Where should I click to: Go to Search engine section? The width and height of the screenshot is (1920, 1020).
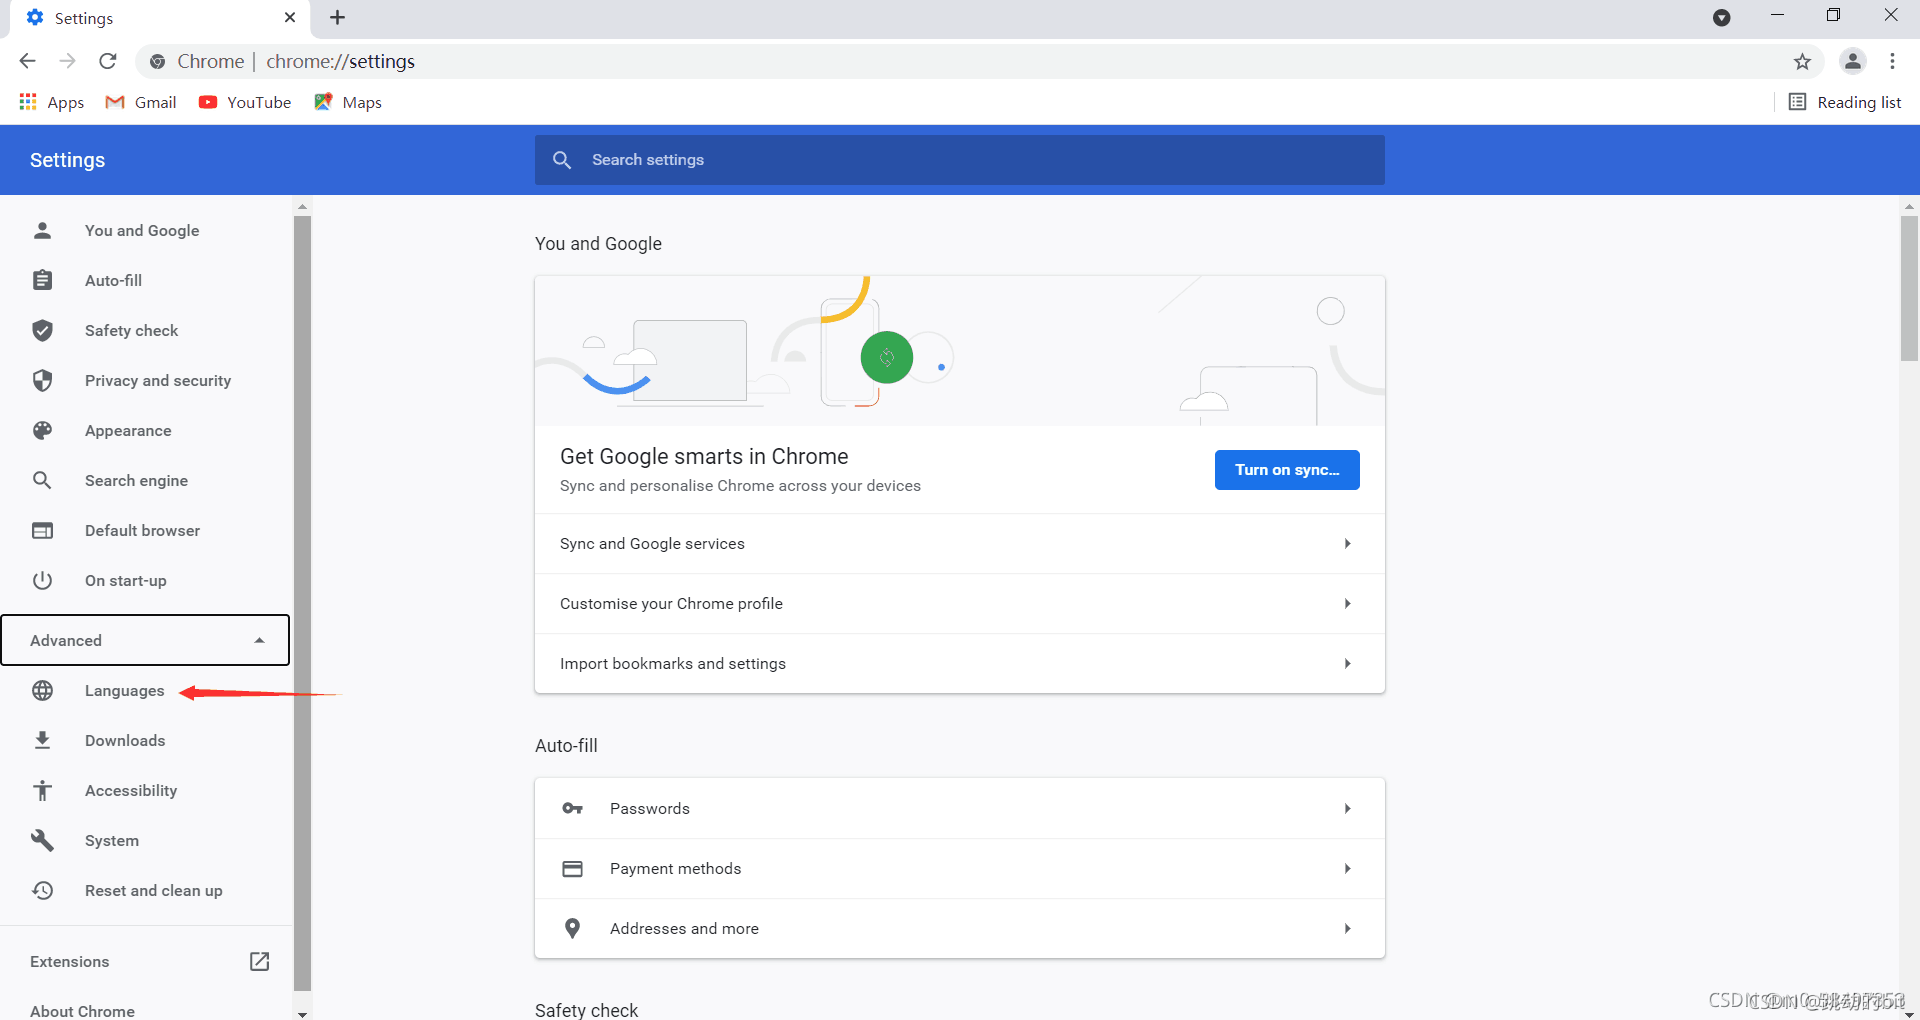click(x=136, y=480)
